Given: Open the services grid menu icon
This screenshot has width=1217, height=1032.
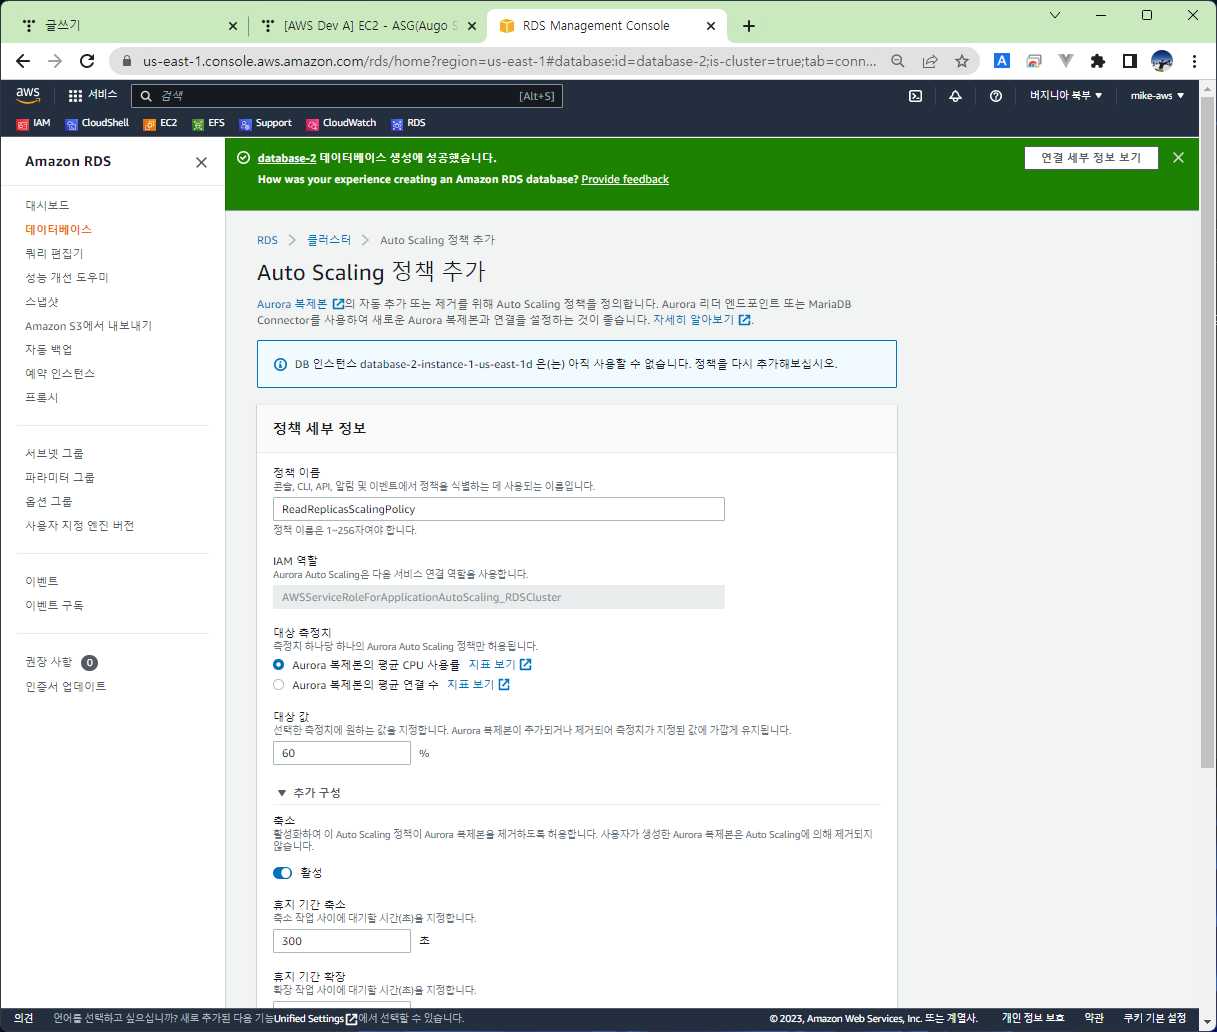Looking at the screenshot, I should (x=75, y=96).
